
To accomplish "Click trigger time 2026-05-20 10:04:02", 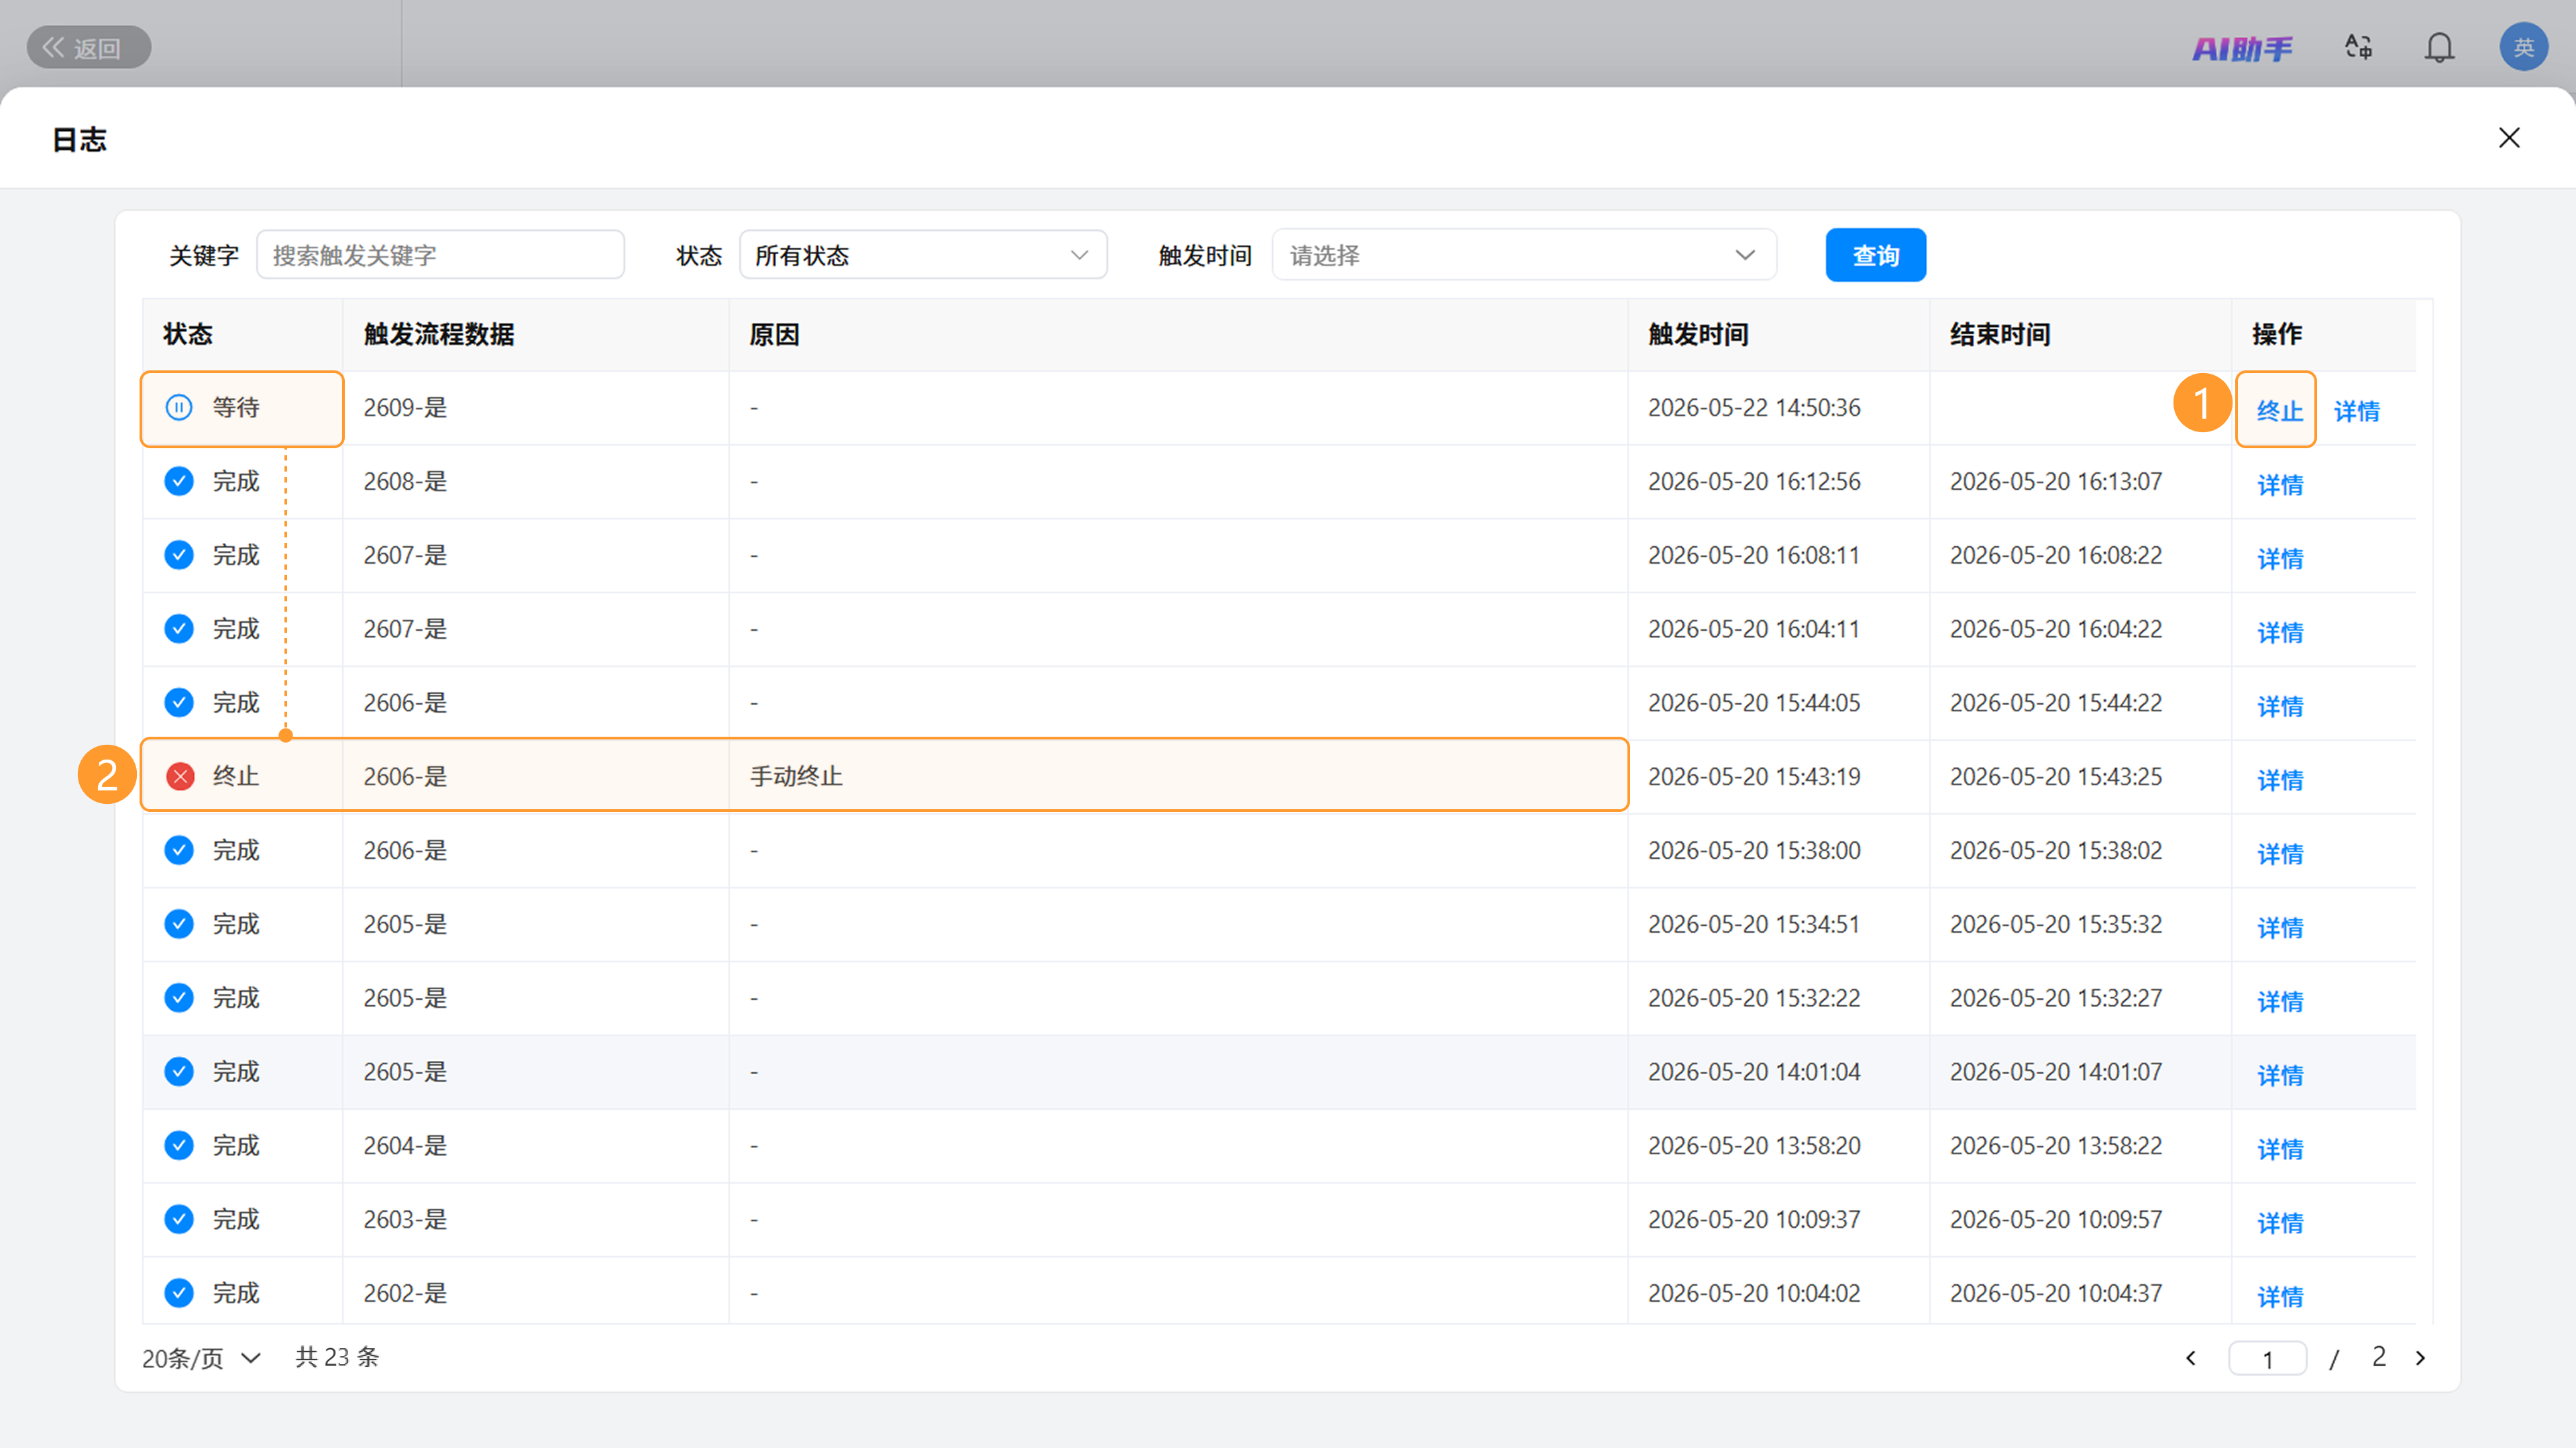I will click(1754, 1293).
